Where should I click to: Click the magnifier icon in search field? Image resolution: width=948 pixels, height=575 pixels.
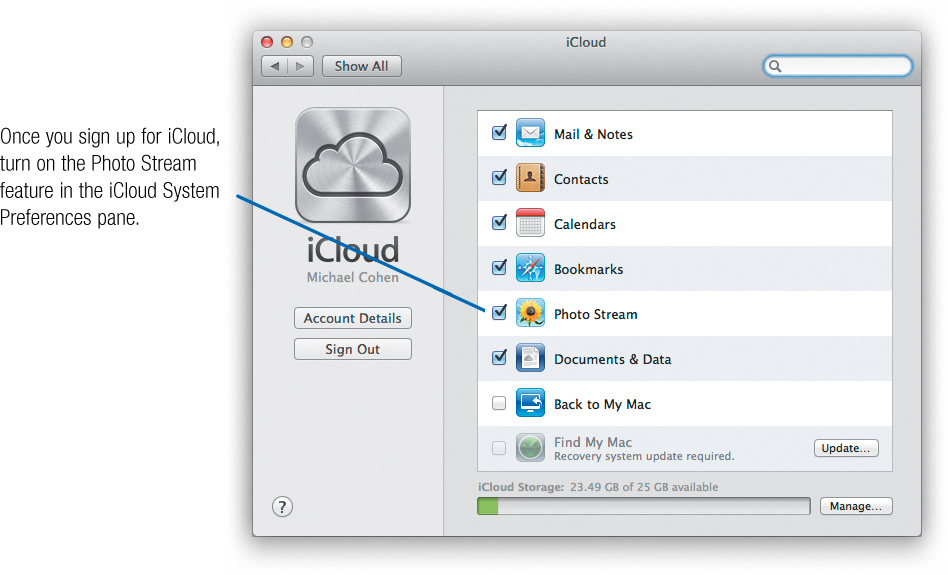pyautogui.click(x=775, y=66)
